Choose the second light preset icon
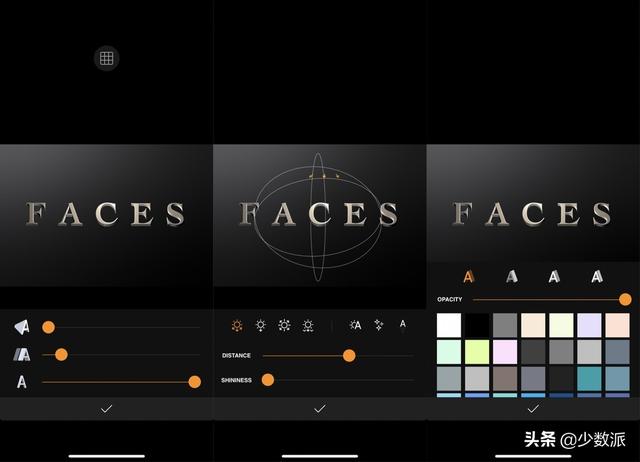This screenshot has width=640, height=462. pos(261,325)
